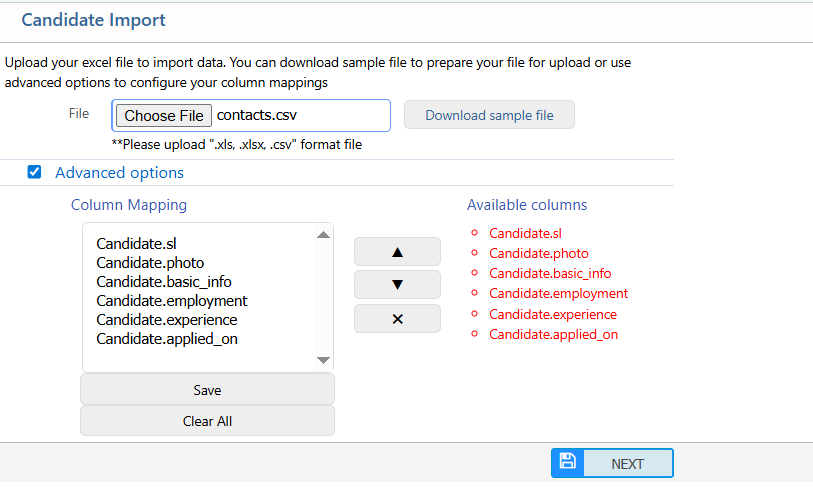
Task: Save the column mapping
Action: (x=207, y=390)
